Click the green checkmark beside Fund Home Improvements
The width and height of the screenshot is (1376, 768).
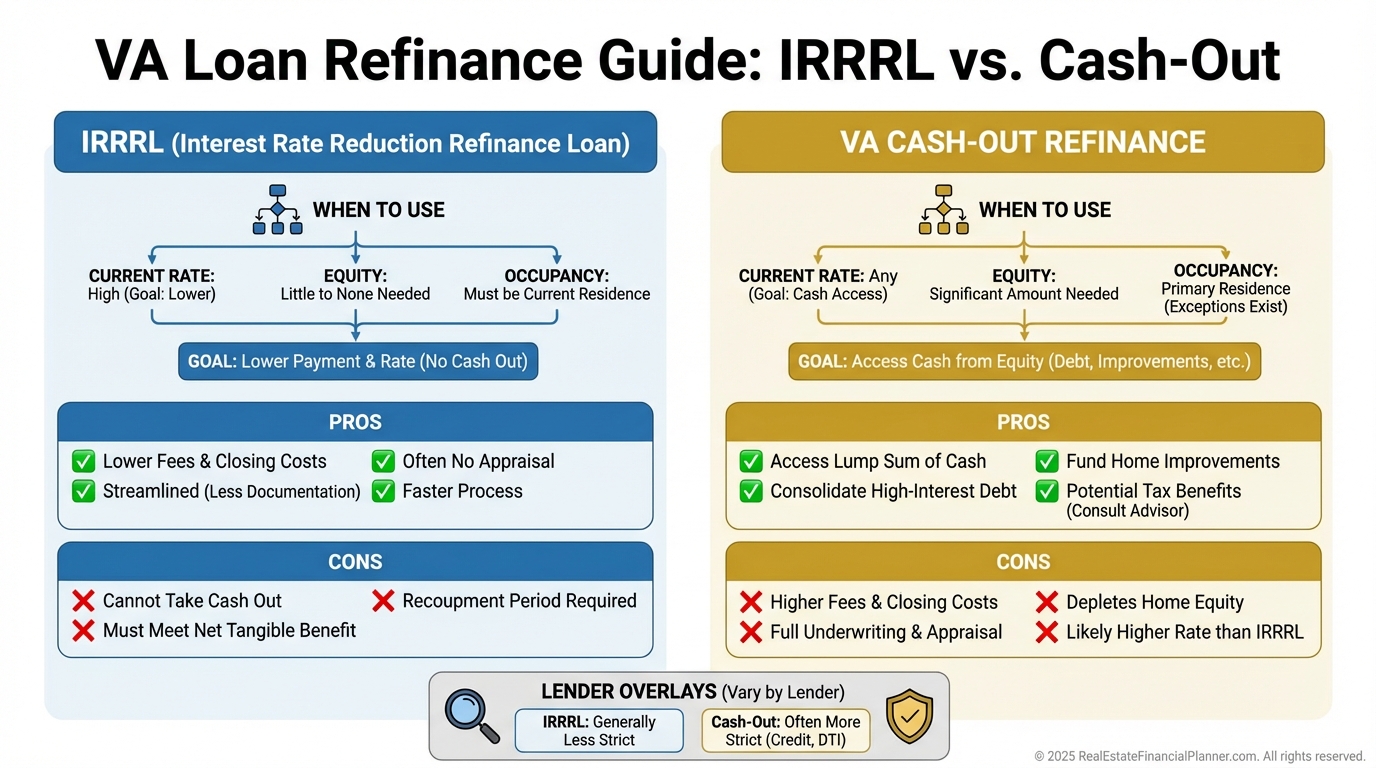coord(1047,461)
